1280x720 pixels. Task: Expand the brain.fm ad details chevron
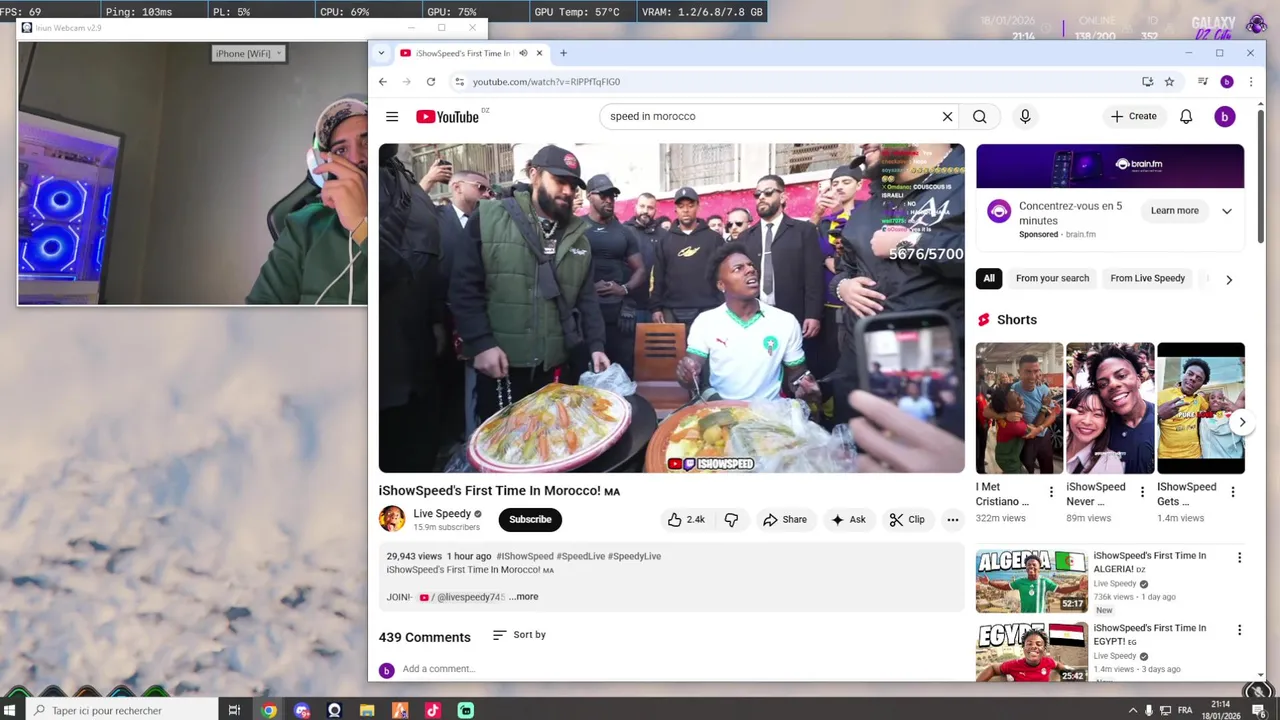(1227, 211)
